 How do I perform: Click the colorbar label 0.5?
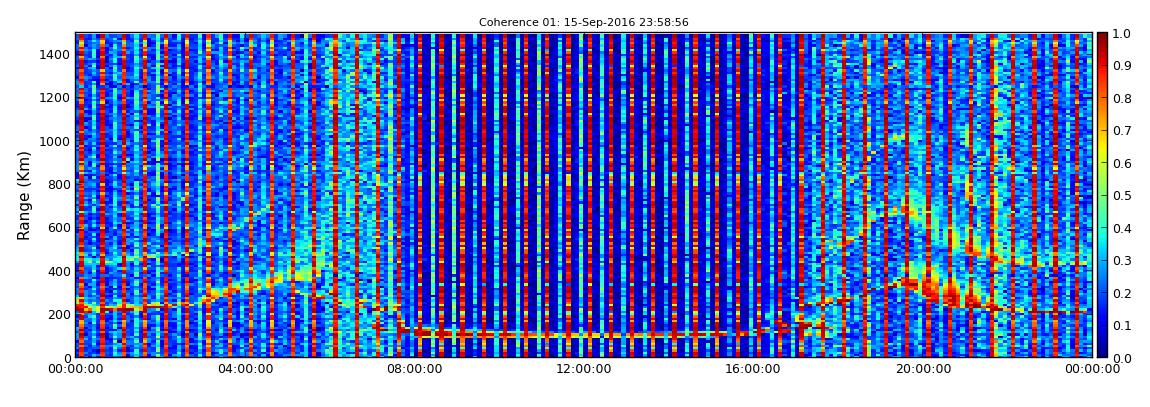click(x=1122, y=195)
